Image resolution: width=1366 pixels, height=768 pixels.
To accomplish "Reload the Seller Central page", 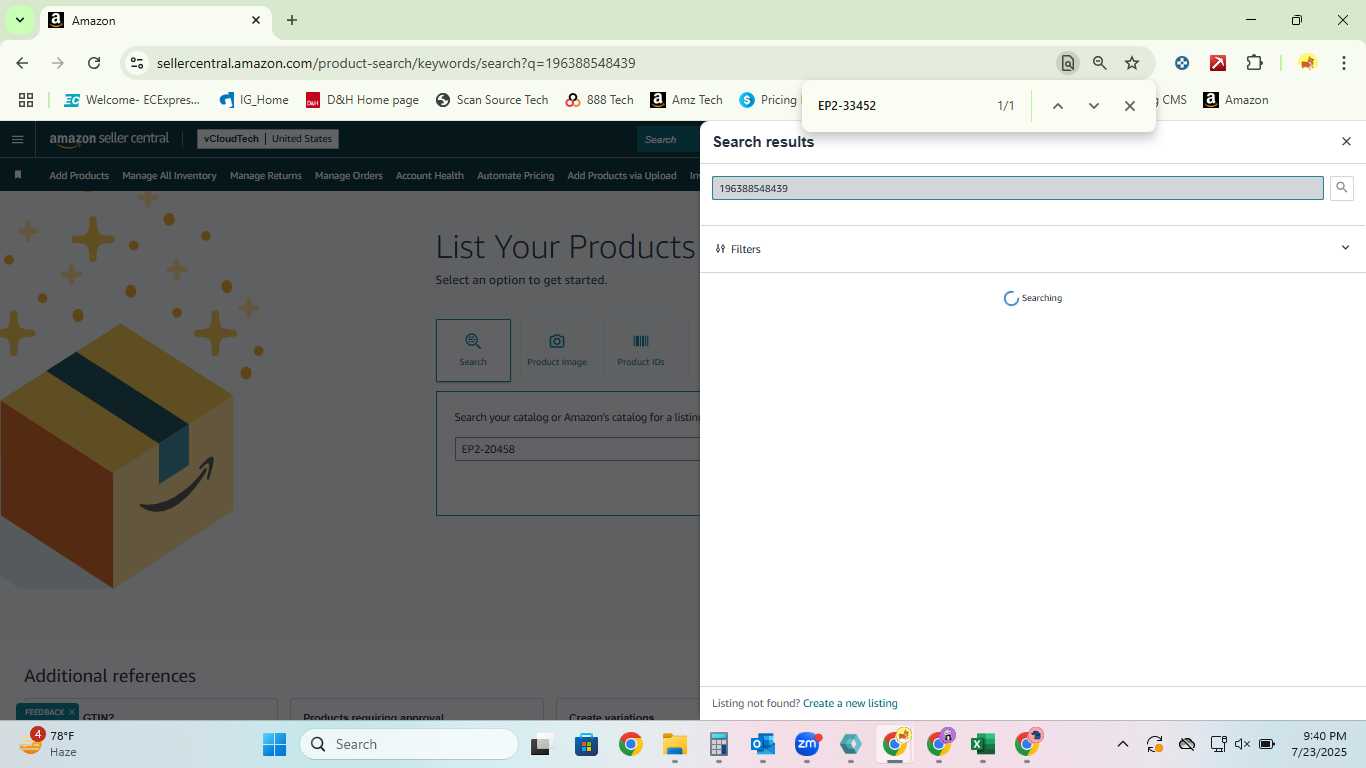I will [94, 63].
